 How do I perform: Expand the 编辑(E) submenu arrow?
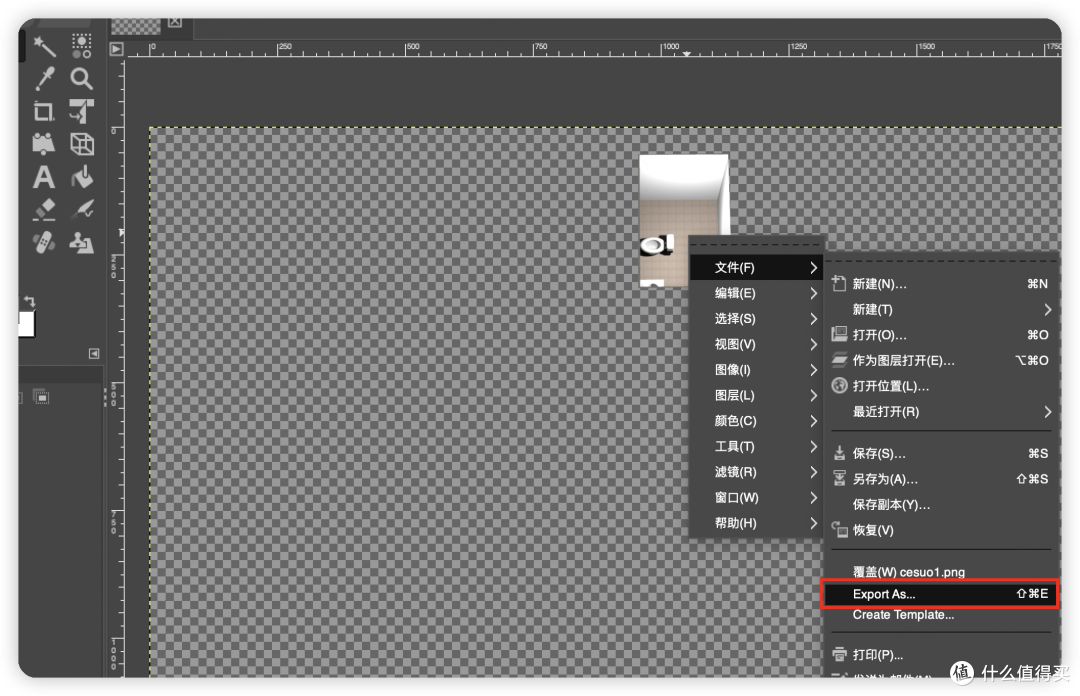tap(813, 293)
